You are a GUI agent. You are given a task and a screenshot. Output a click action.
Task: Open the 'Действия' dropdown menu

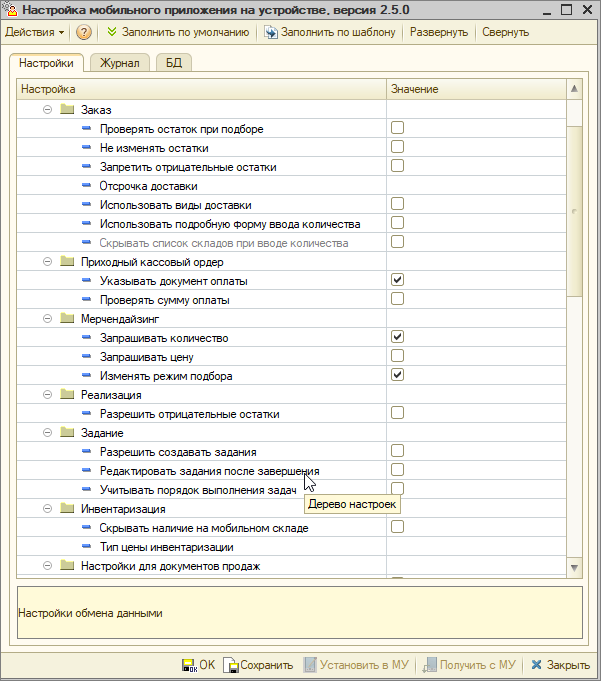coord(35,32)
